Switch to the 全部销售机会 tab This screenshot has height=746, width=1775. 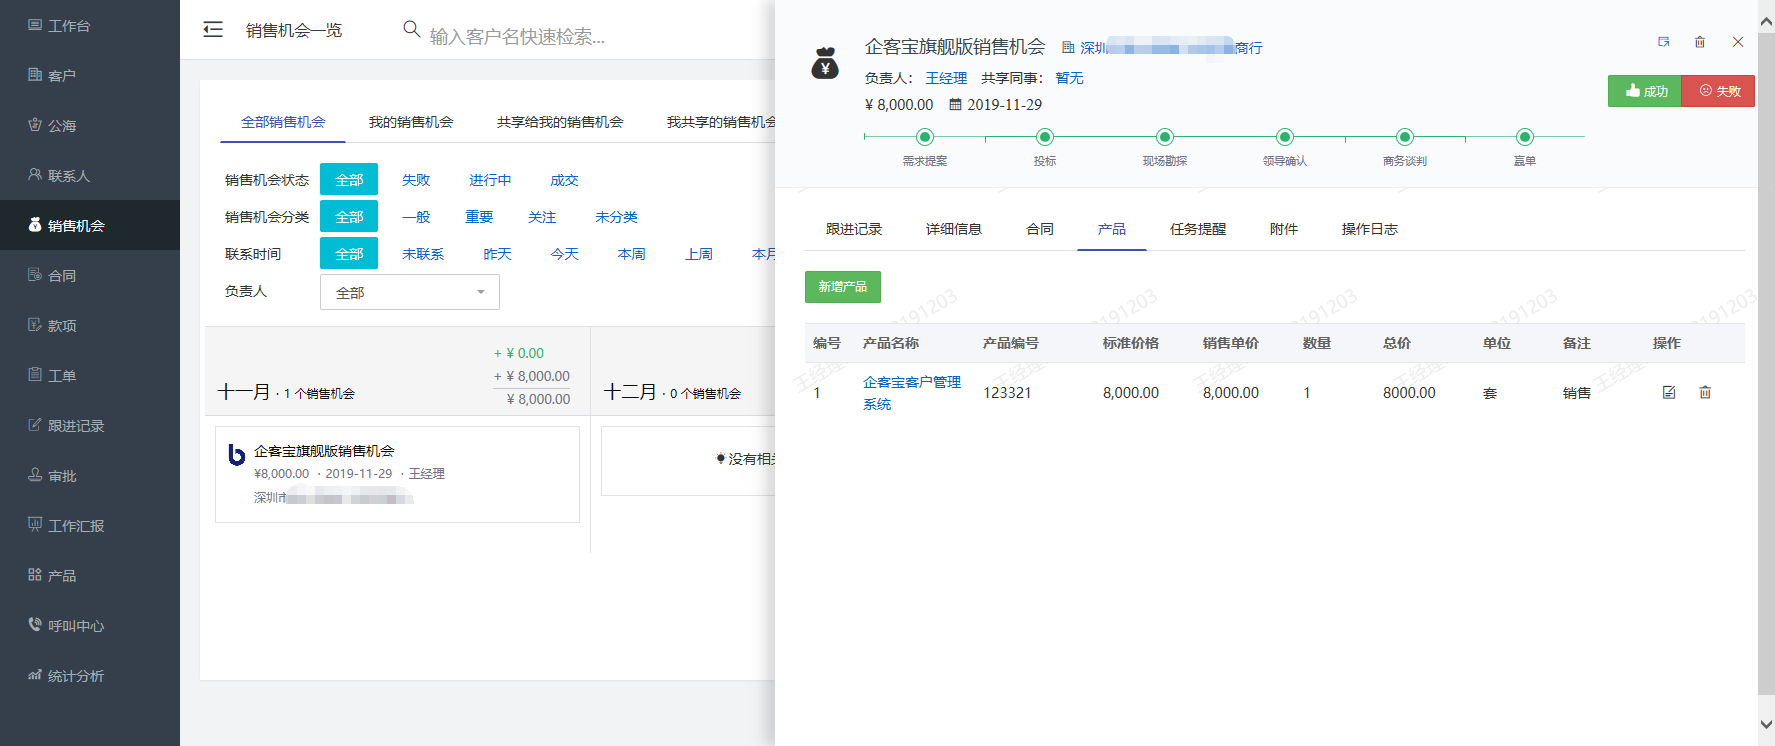[283, 122]
